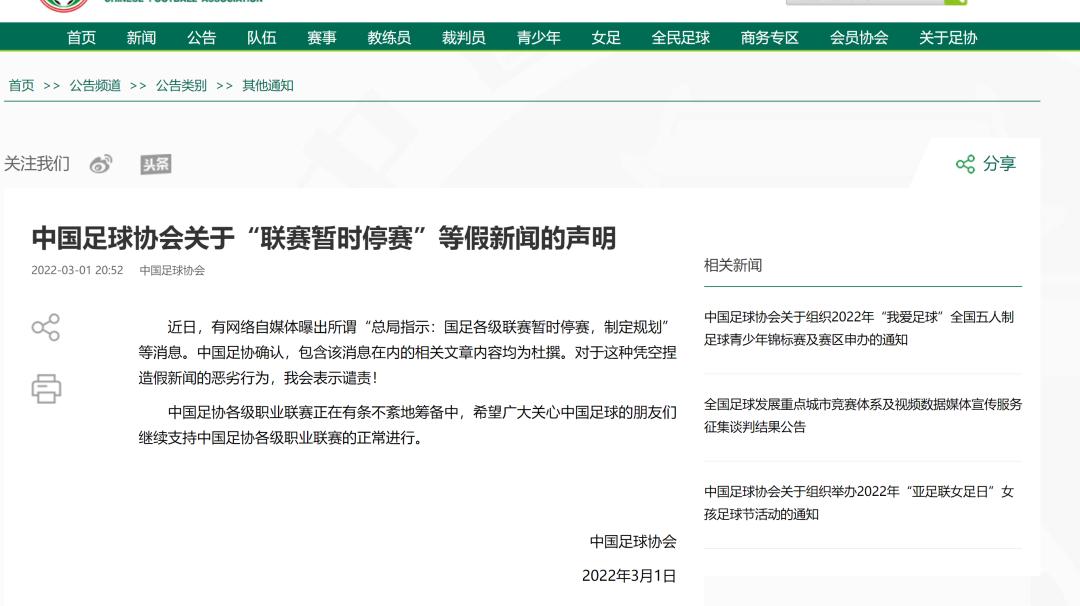This screenshot has height=606, width=1080.
Task: Open the 女足 navigation menu item
Action: pos(606,38)
